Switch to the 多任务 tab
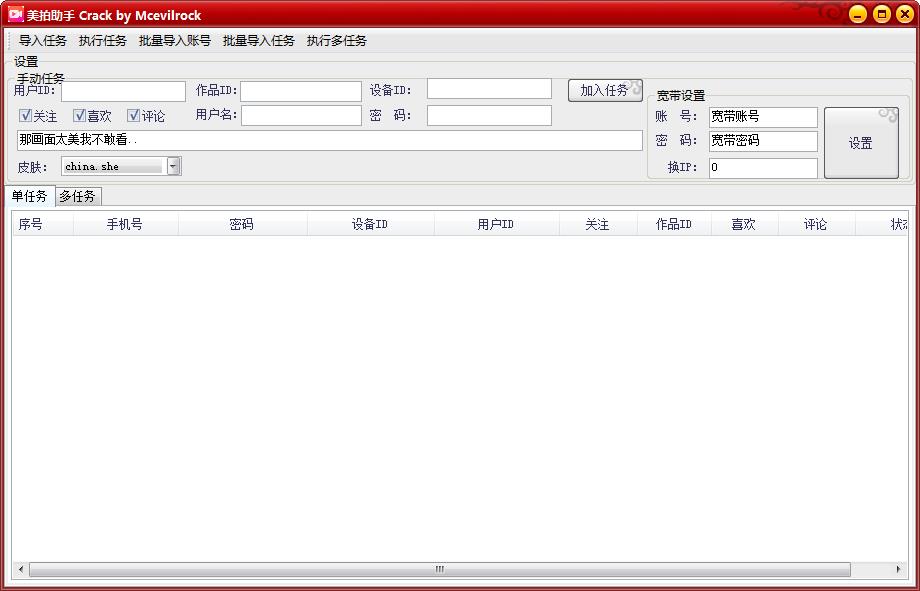This screenshot has height=591, width=920. [x=77, y=196]
